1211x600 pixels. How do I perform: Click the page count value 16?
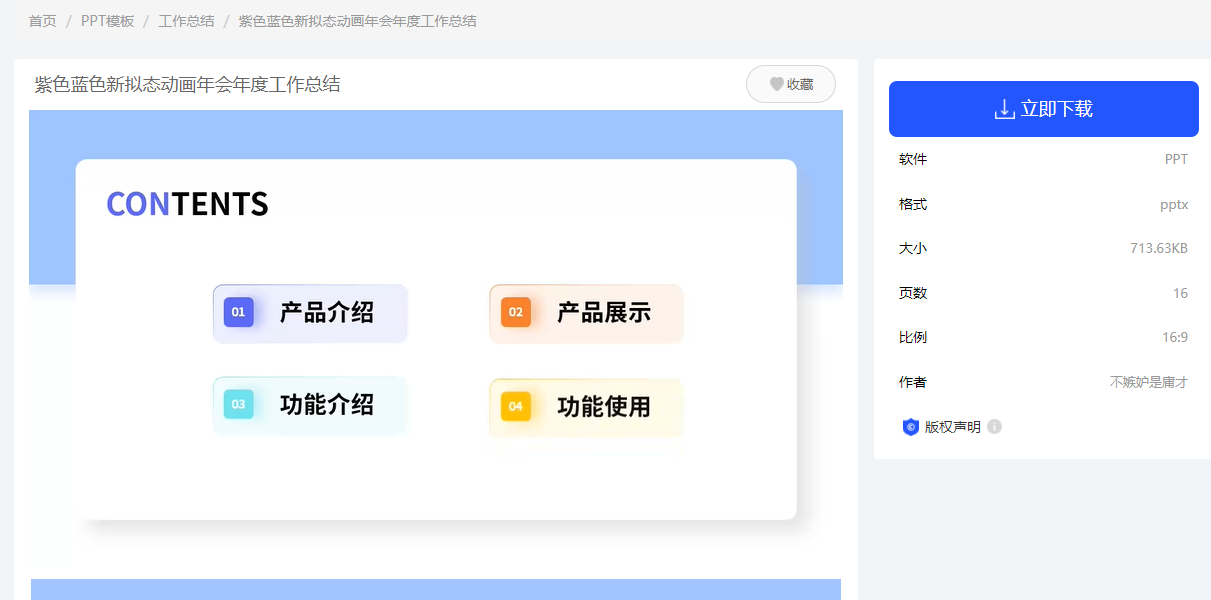1181,293
